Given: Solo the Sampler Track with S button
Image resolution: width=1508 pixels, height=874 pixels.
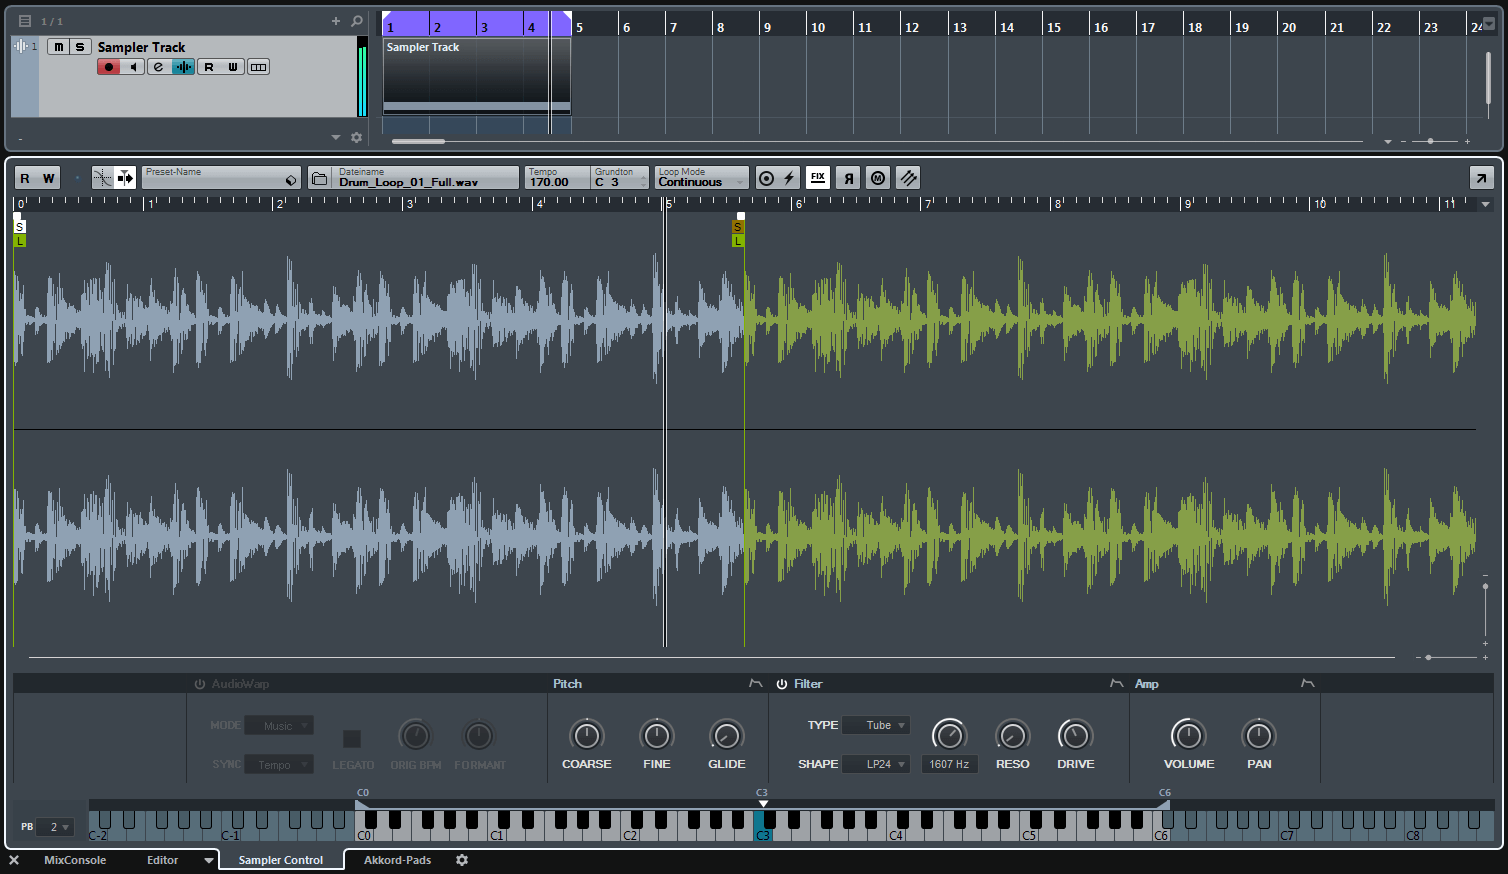Looking at the screenshot, I should click(x=80, y=47).
